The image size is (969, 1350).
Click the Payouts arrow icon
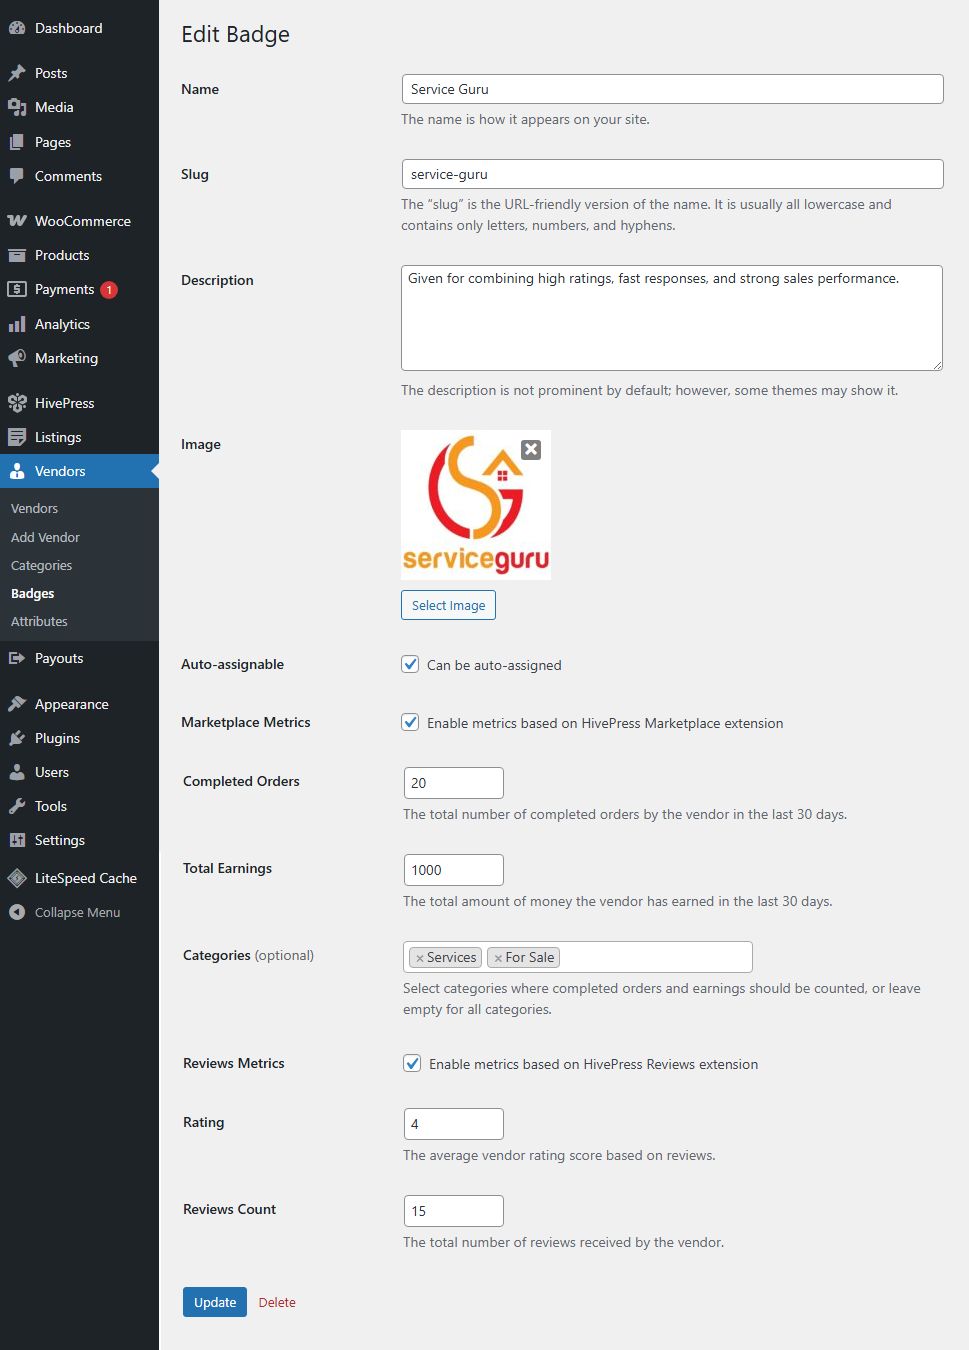coord(17,658)
